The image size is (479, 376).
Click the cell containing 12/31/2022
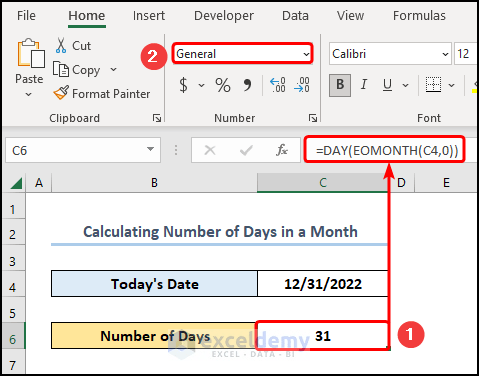323,284
